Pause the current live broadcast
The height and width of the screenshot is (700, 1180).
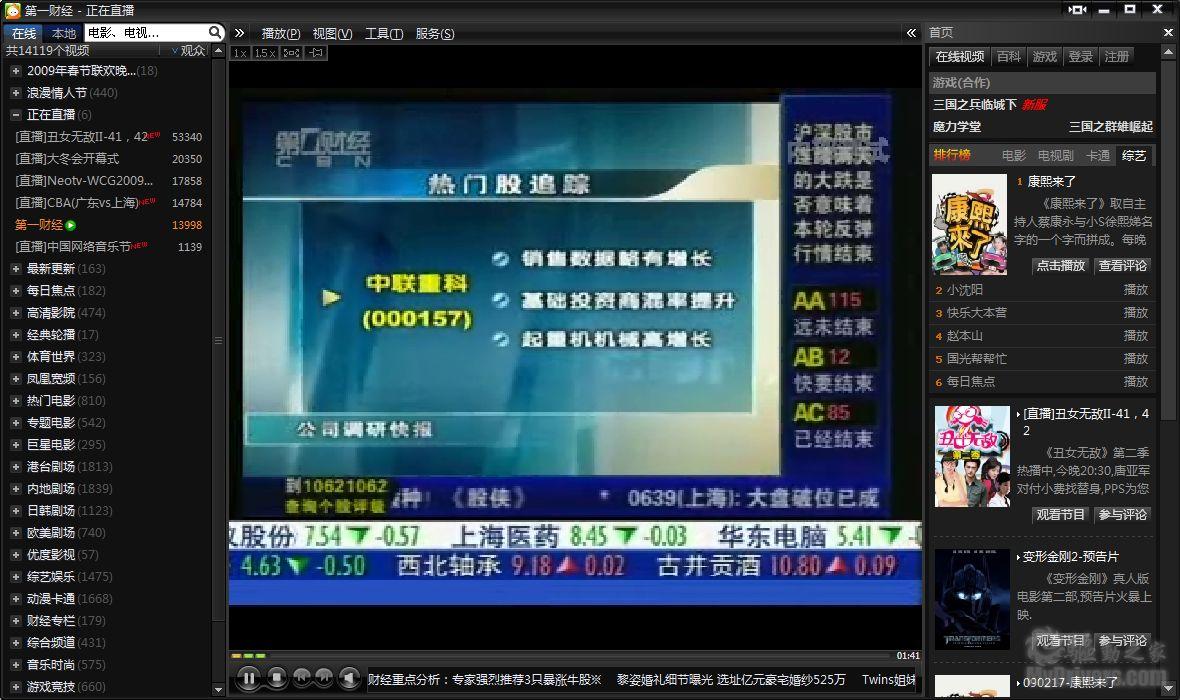[248, 678]
